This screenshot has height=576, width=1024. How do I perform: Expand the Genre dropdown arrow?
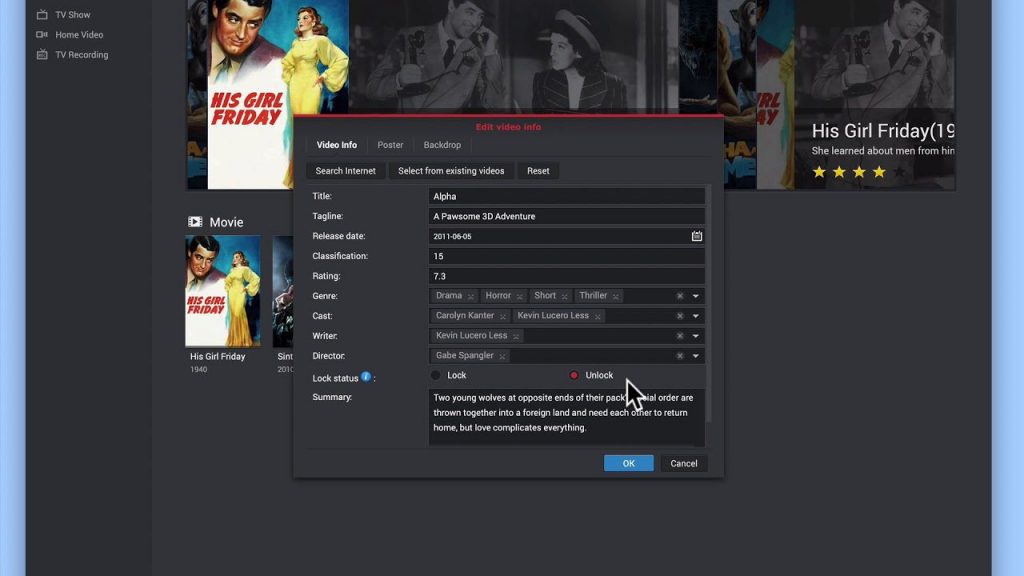point(696,296)
